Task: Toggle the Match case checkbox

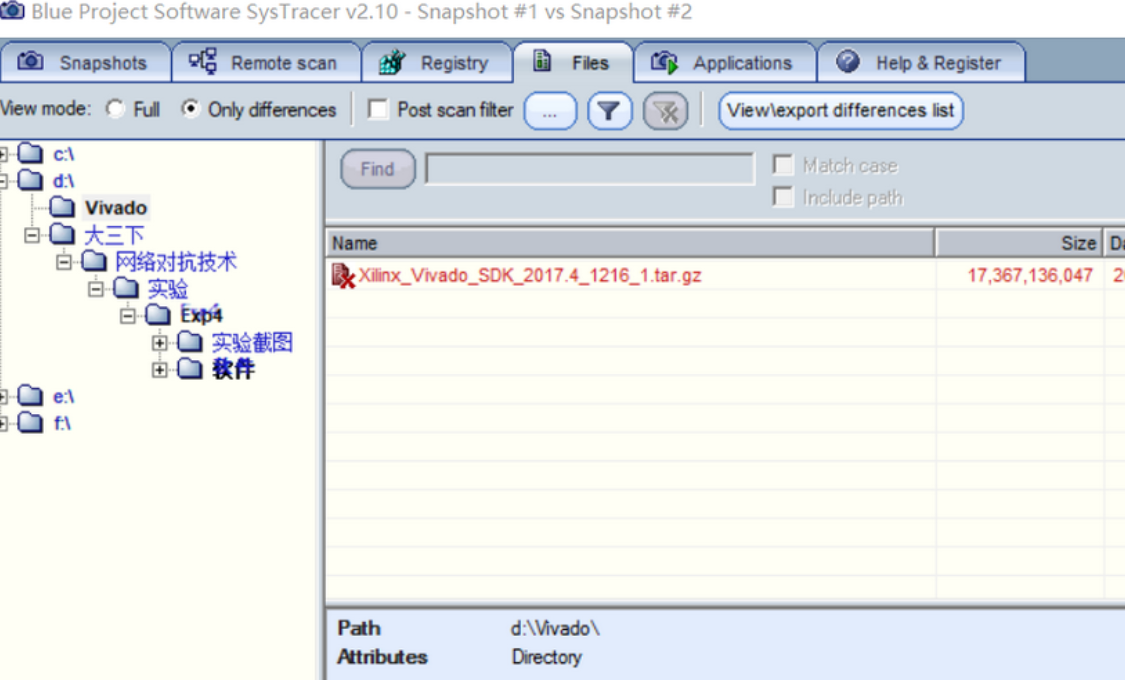Action: coord(783,165)
